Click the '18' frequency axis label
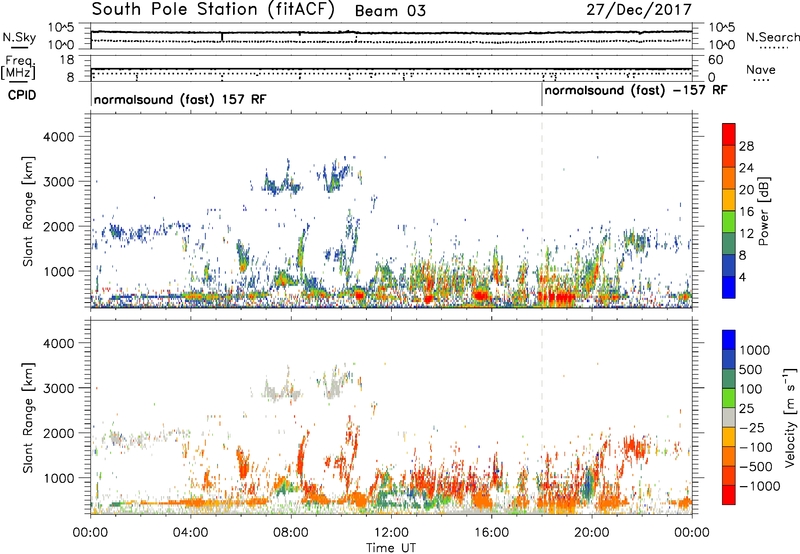The height and width of the screenshot is (554, 800). coord(67,60)
